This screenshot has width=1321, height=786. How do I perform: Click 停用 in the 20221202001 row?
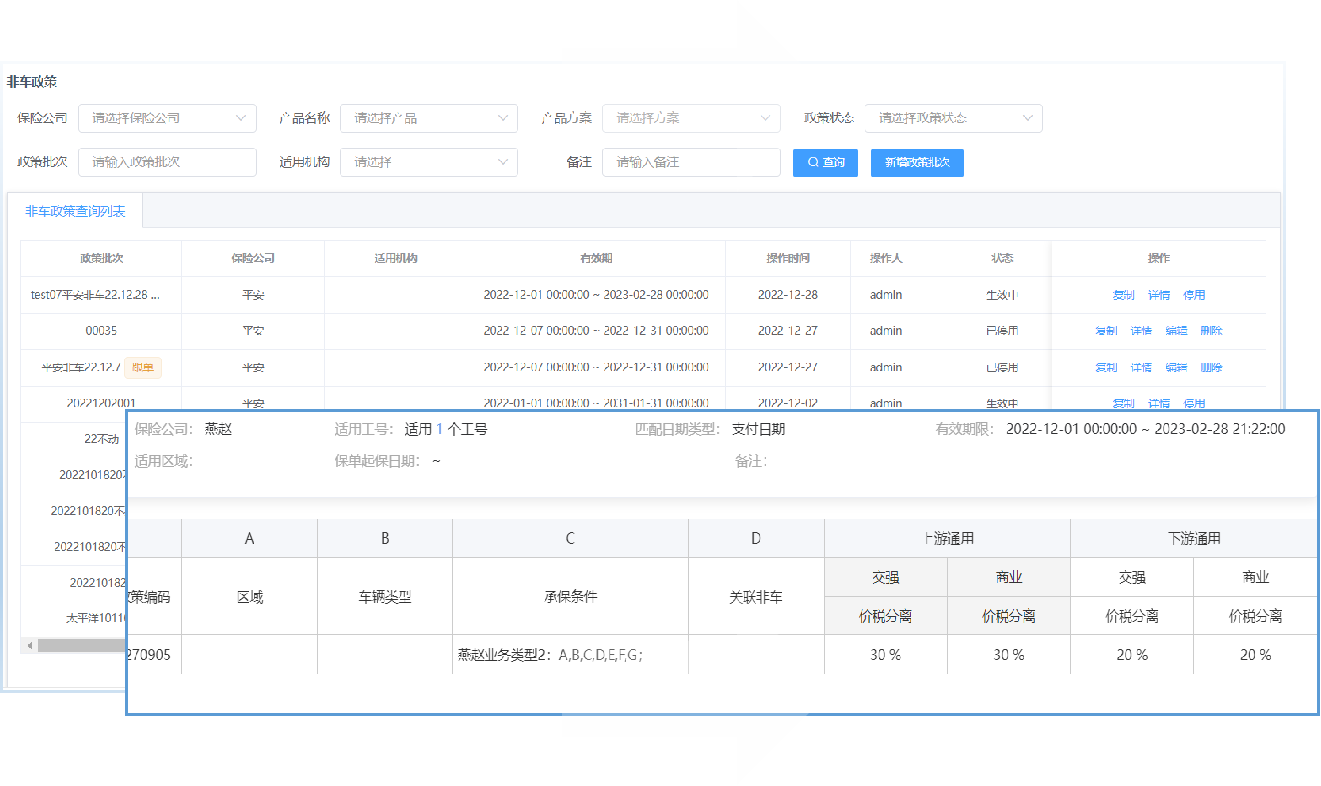pyautogui.click(x=1194, y=403)
